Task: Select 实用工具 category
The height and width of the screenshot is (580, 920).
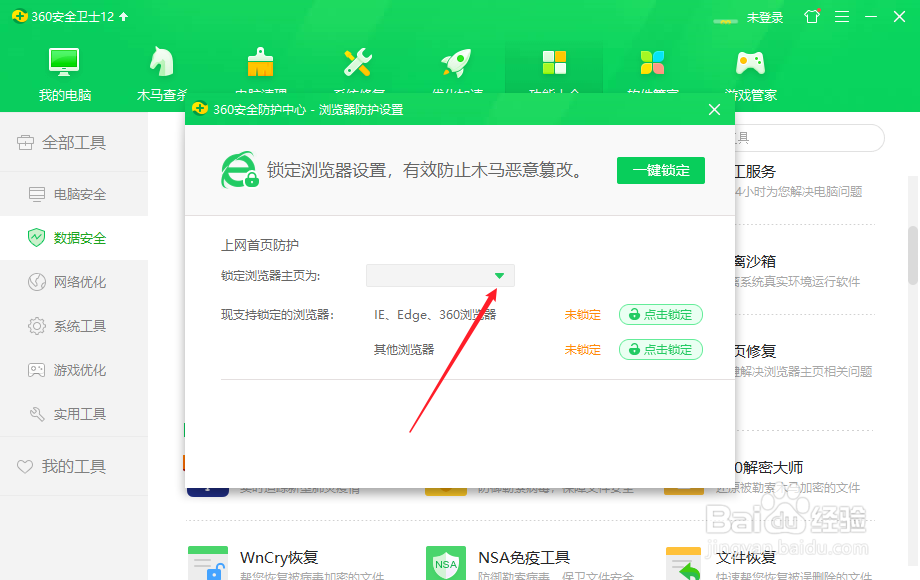Action: pos(74,414)
